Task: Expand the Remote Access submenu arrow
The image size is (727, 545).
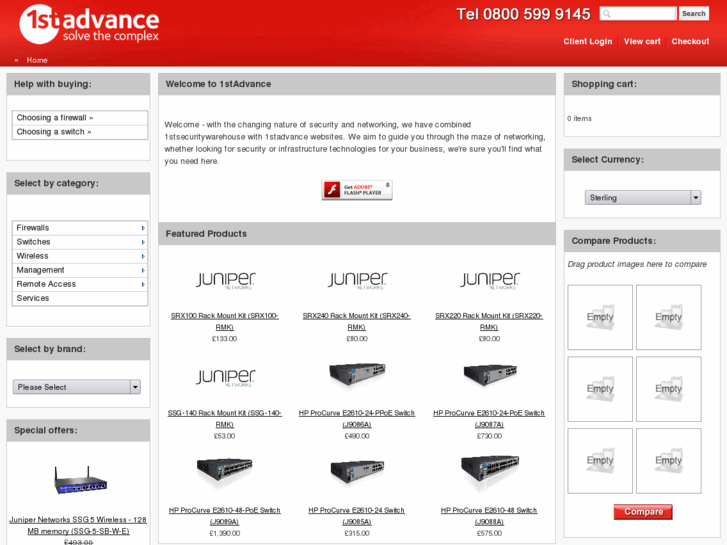Action: pos(143,284)
